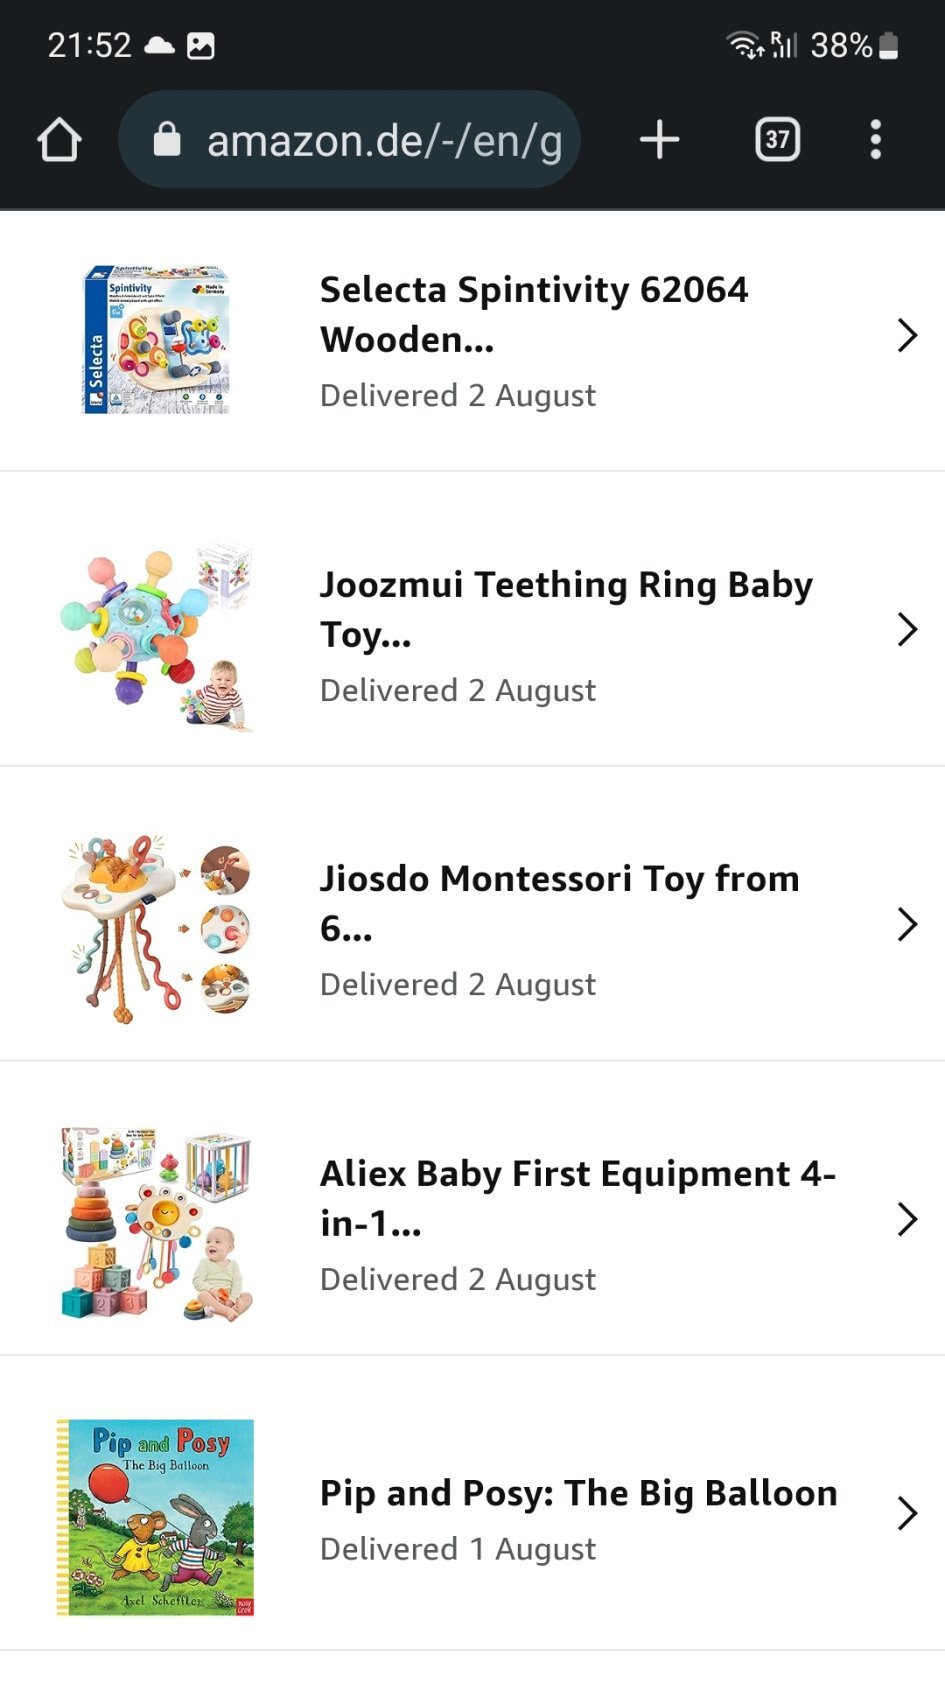The height and width of the screenshot is (1685, 945).
Task: Expand the Aliex Baby First Equipment chevron
Action: coord(906,1220)
